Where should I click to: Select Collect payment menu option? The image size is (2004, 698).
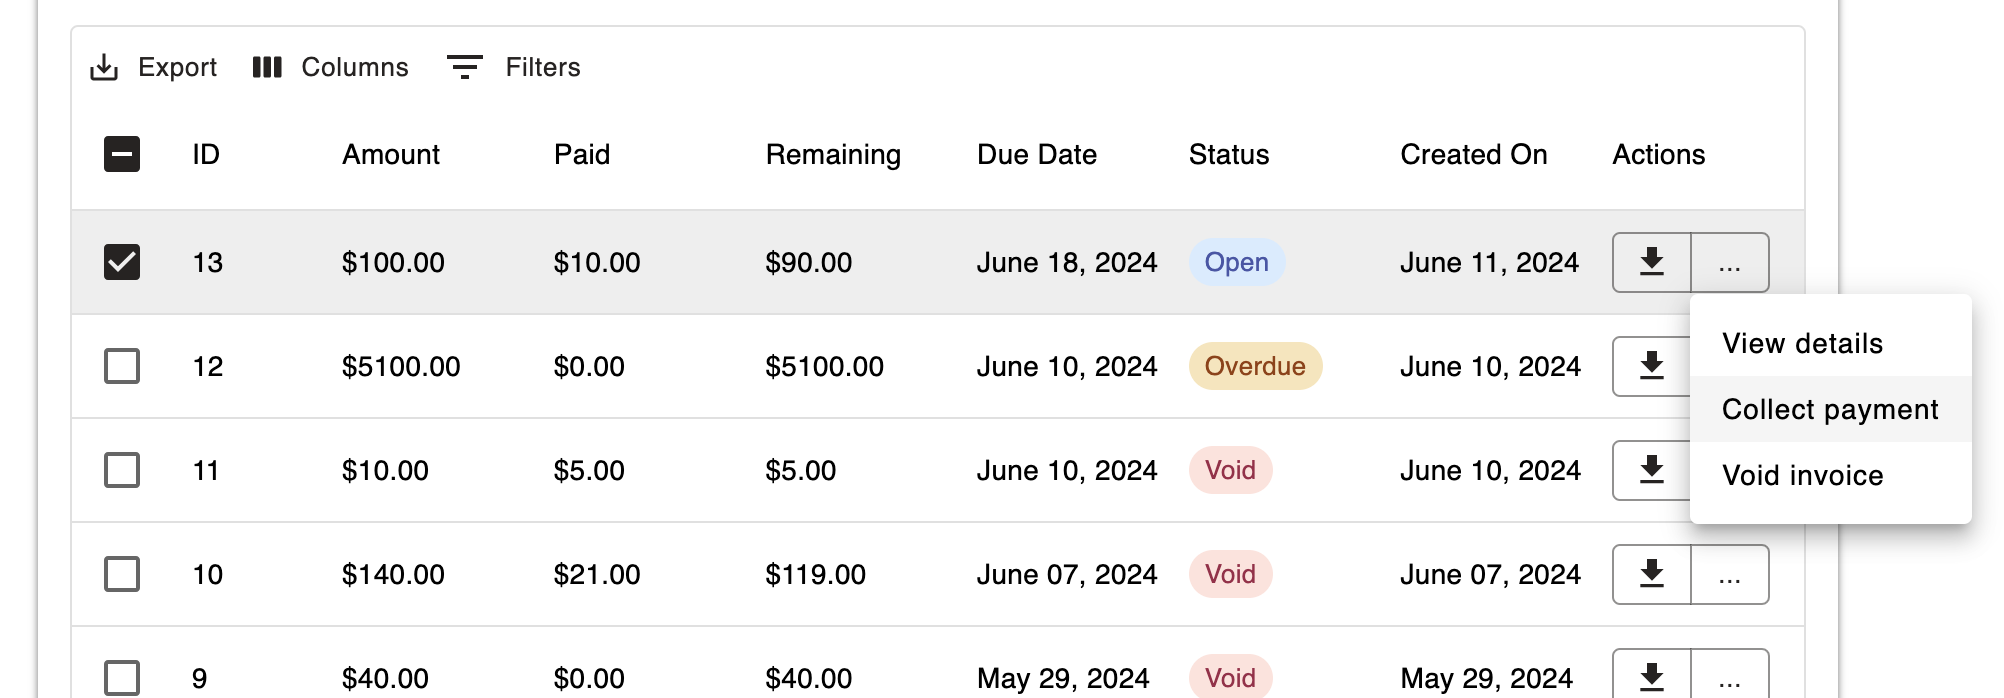click(1830, 410)
